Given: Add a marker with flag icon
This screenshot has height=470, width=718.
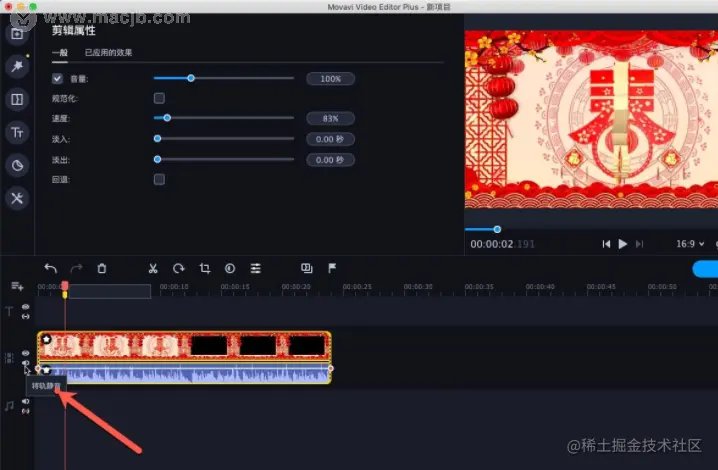Looking at the screenshot, I should coord(332,268).
